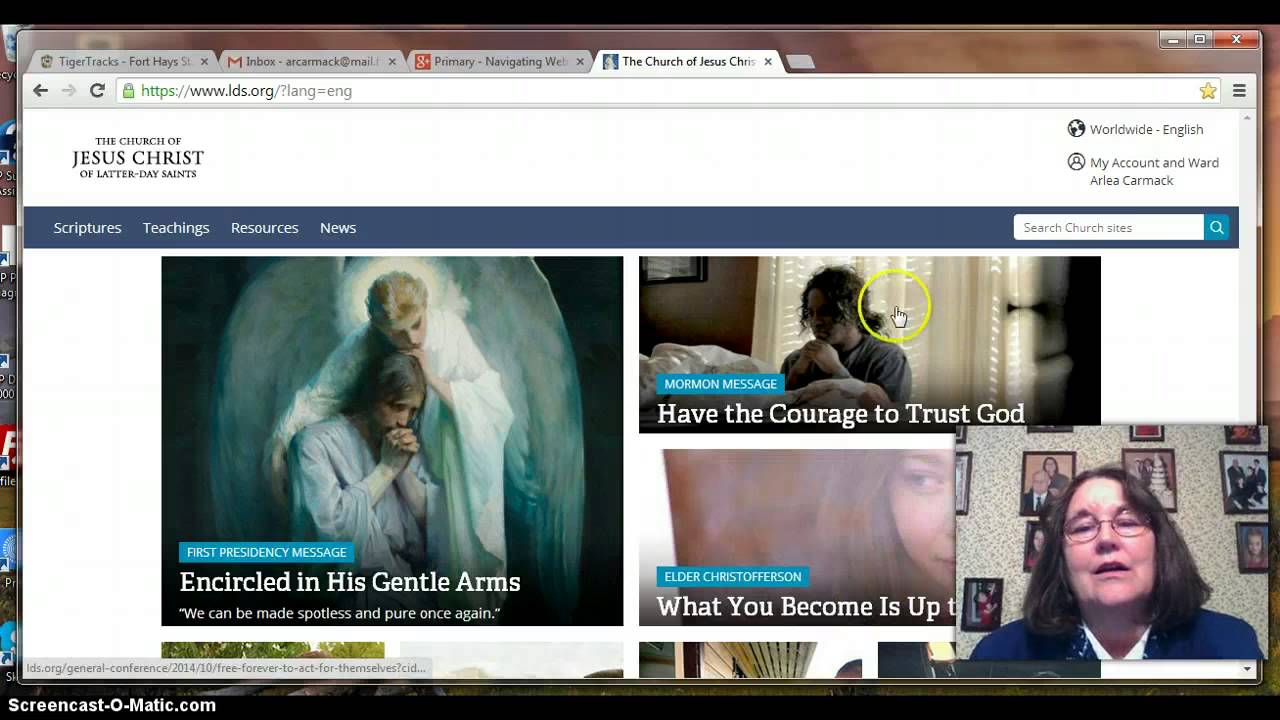The image size is (1280, 720).
Task: Close the Gmail Inbox tab
Action: (392, 61)
